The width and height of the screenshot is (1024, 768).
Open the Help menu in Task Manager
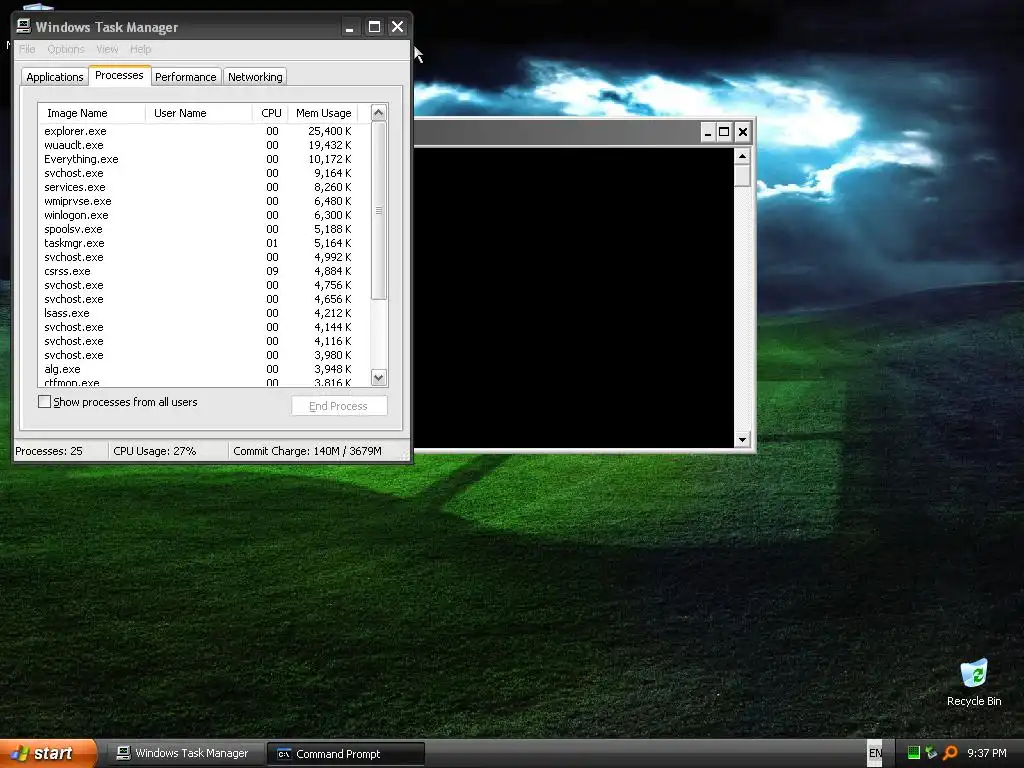[x=140, y=49]
